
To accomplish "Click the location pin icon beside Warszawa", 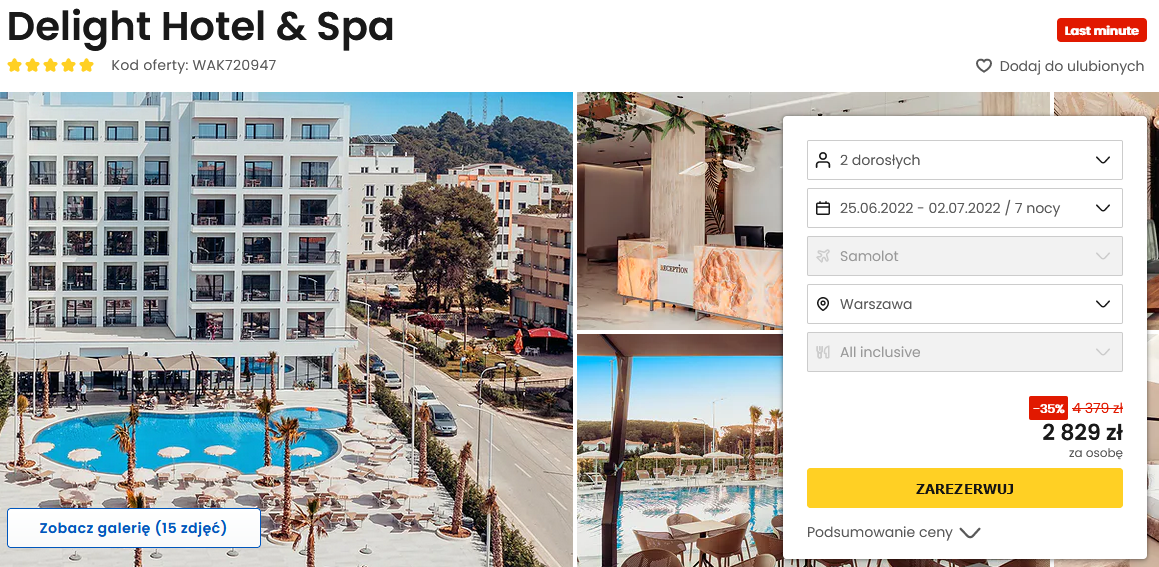I will 823,305.
